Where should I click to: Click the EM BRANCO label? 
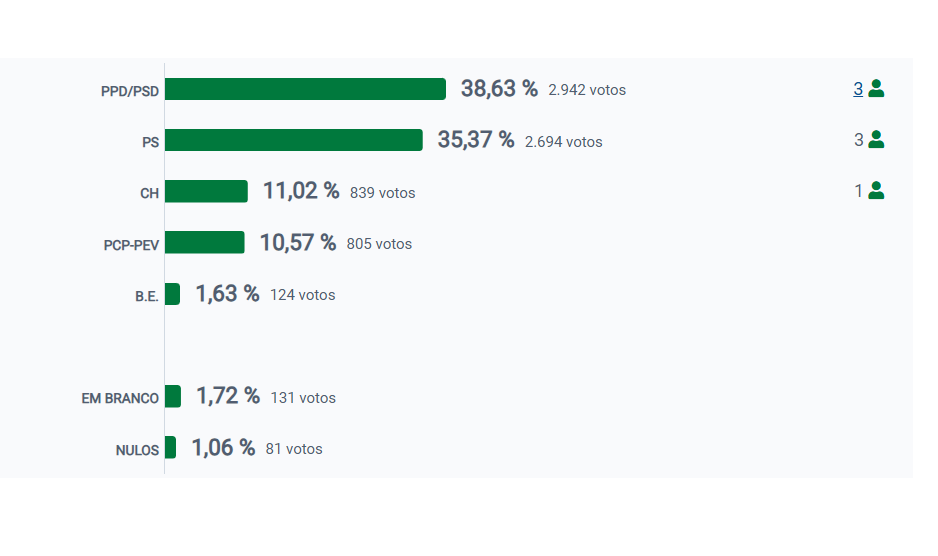coord(120,398)
